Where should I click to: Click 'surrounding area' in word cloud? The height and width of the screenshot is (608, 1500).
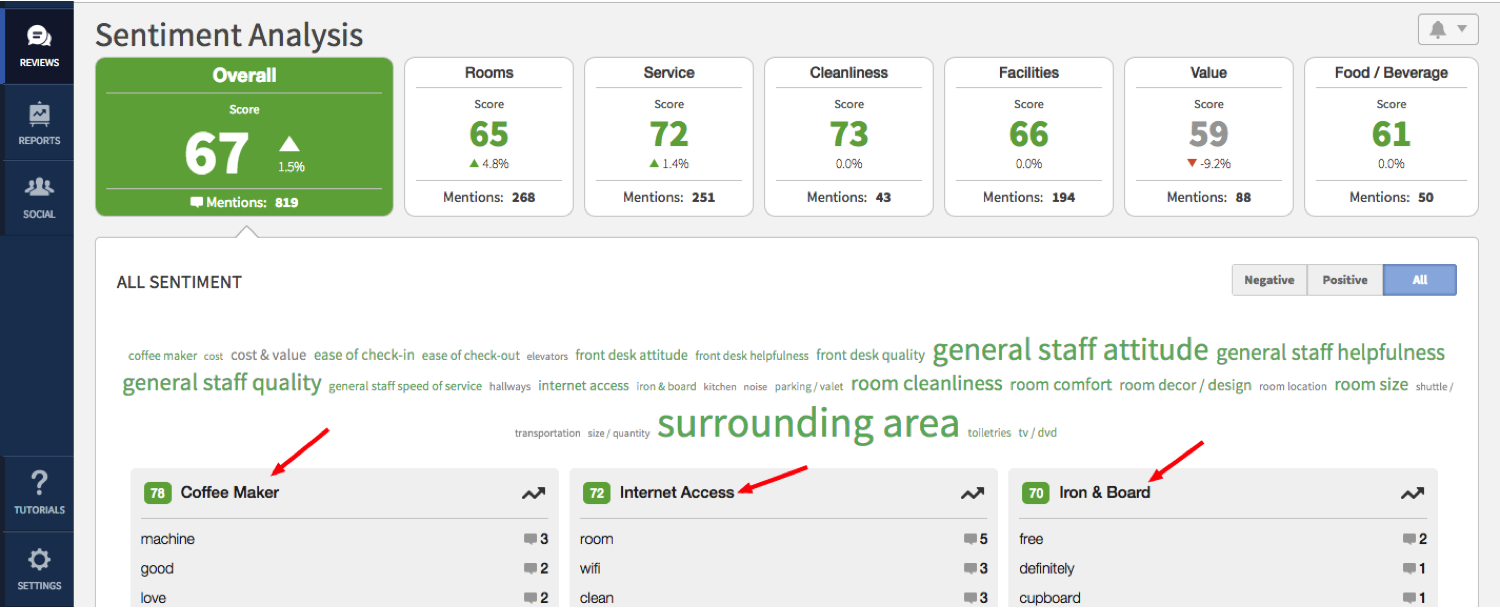click(808, 424)
